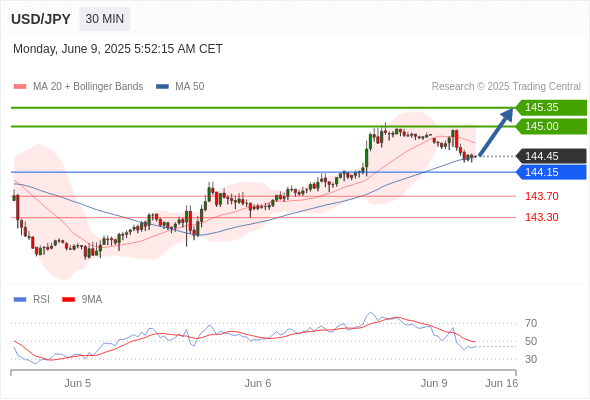
Task: Click the 'Jun 9' date axis label
Action: click(x=434, y=383)
